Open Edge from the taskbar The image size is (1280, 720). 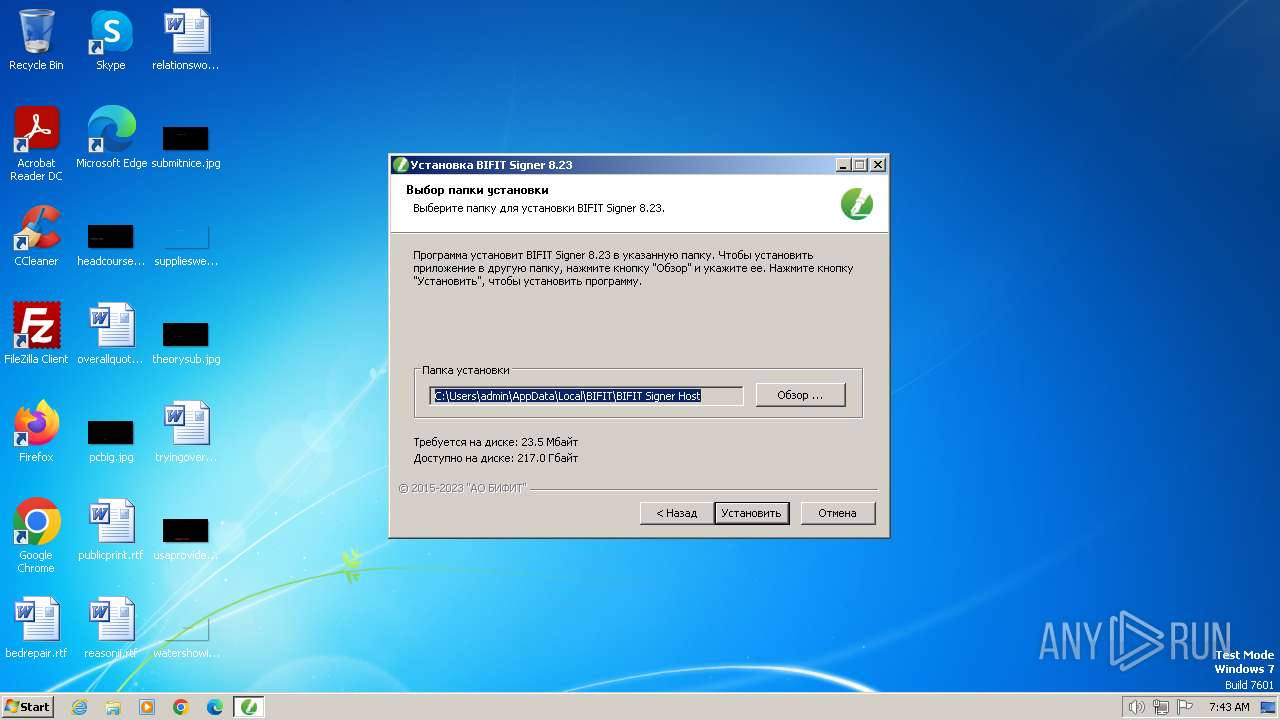click(215, 707)
